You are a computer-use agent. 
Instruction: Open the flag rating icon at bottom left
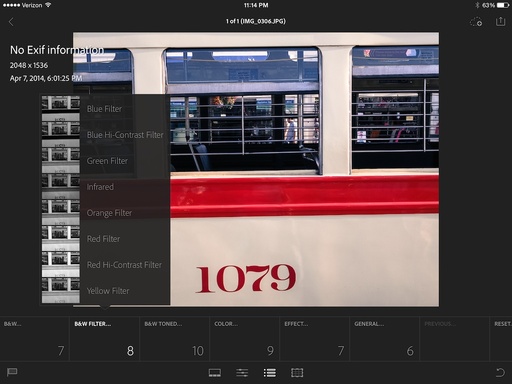click(x=12, y=372)
